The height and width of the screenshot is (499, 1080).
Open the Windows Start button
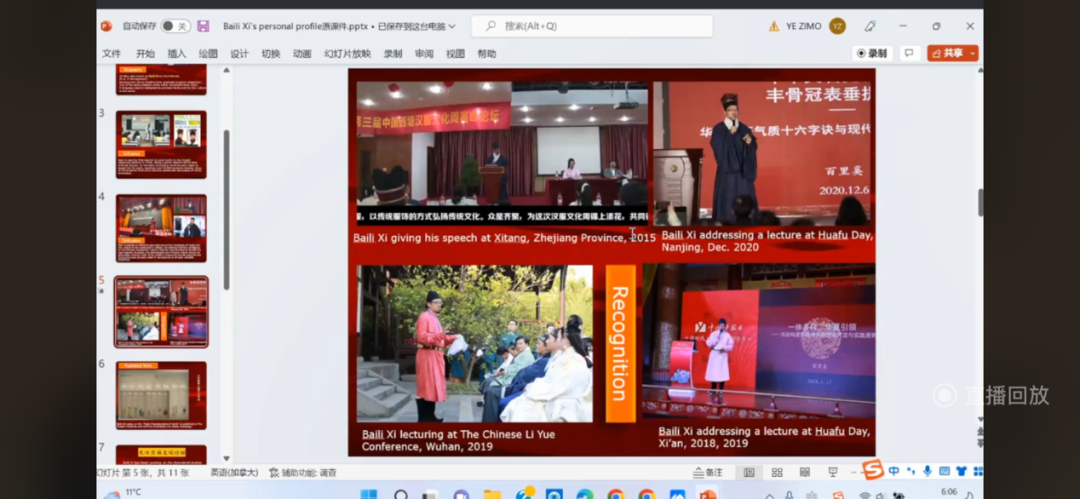(x=368, y=493)
